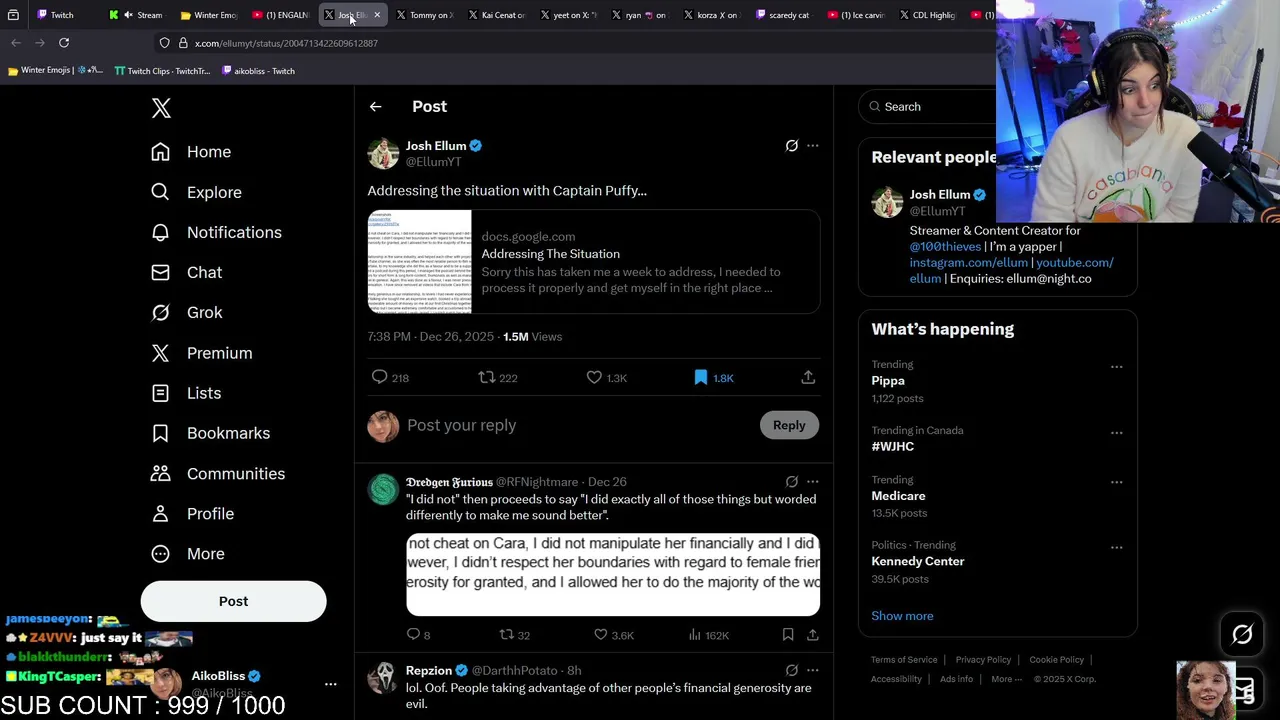Click Show more under What's happening
This screenshot has height=720, width=1280.
(x=902, y=616)
